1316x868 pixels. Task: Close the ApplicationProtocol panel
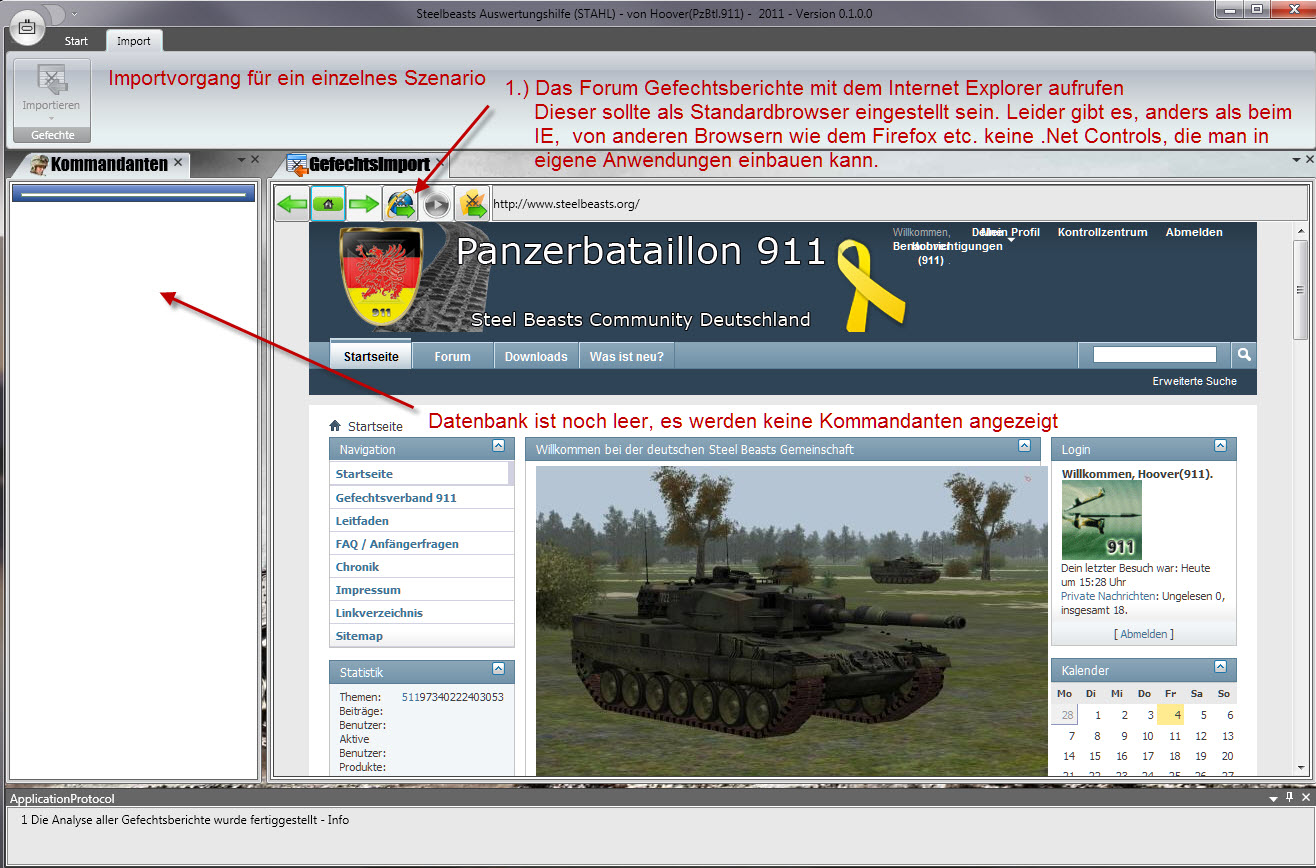[1306, 798]
